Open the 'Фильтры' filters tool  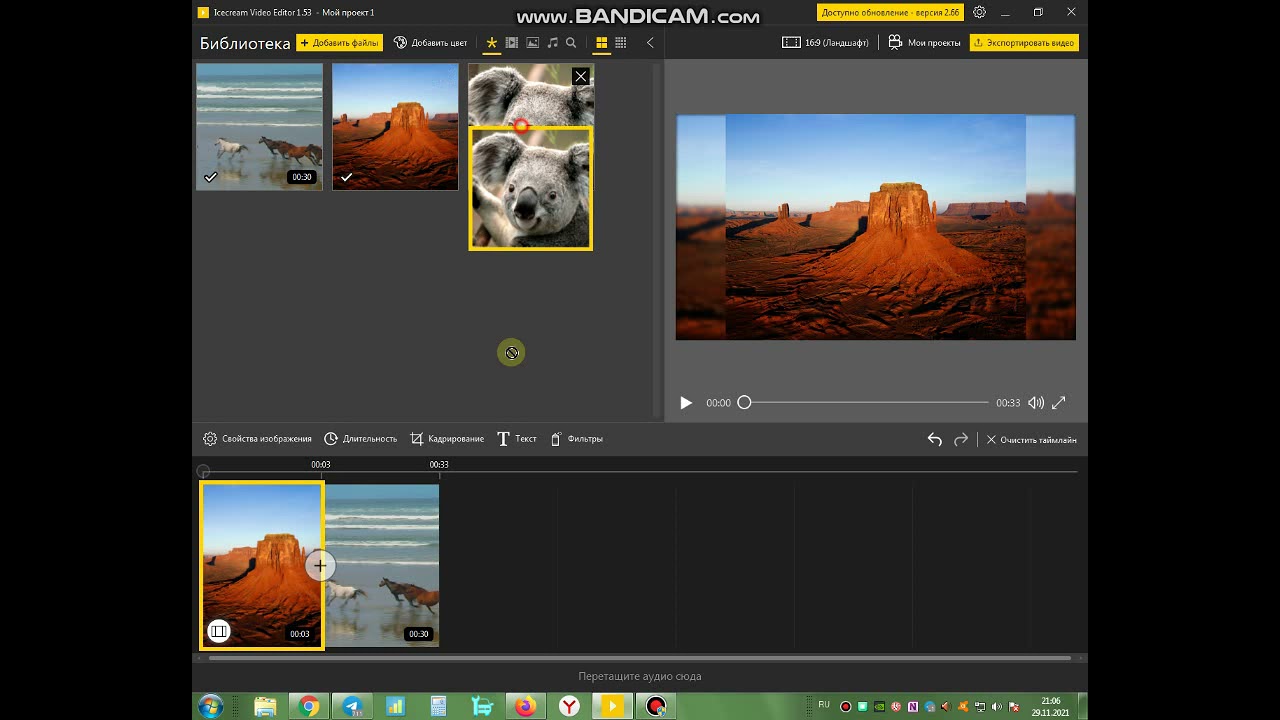(x=577, y=439)
